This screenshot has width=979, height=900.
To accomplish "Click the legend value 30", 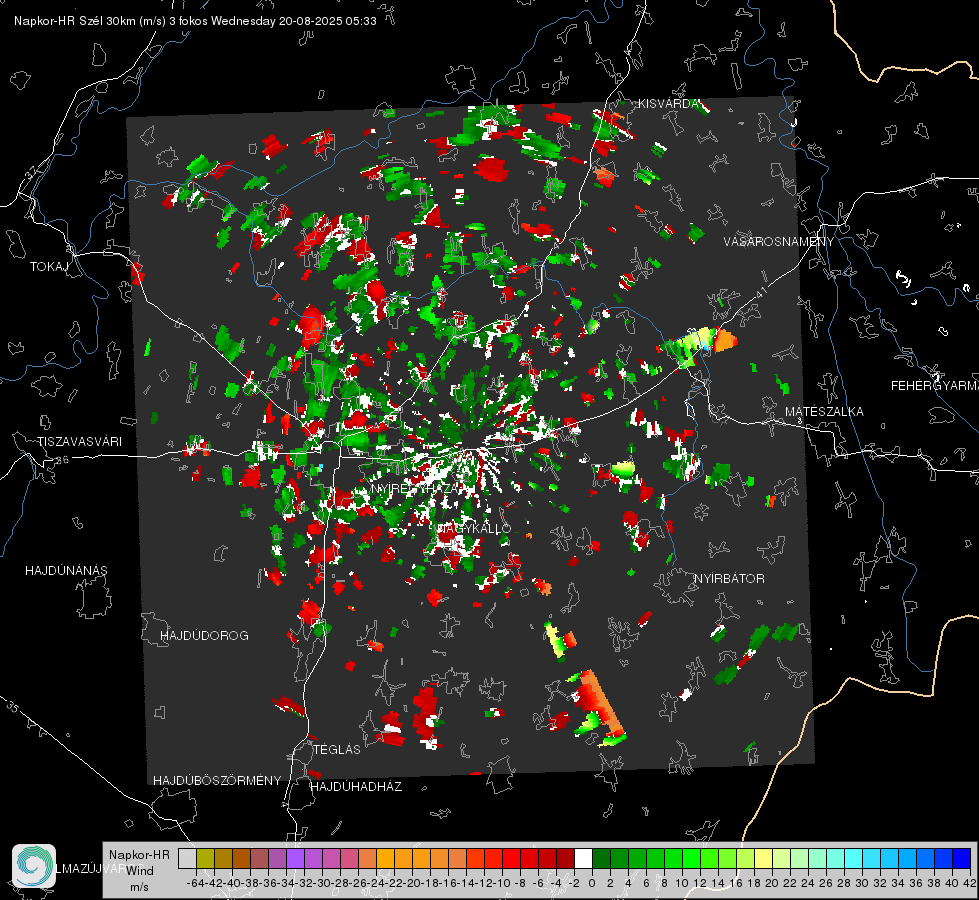I will 862,883.
